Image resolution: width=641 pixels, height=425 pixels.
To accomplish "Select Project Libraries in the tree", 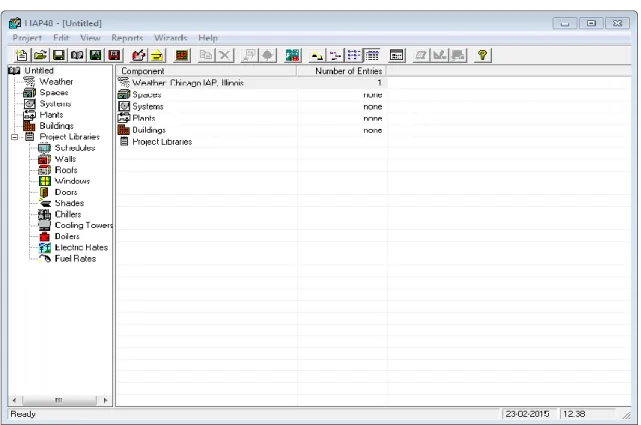I will click(69, 137).
